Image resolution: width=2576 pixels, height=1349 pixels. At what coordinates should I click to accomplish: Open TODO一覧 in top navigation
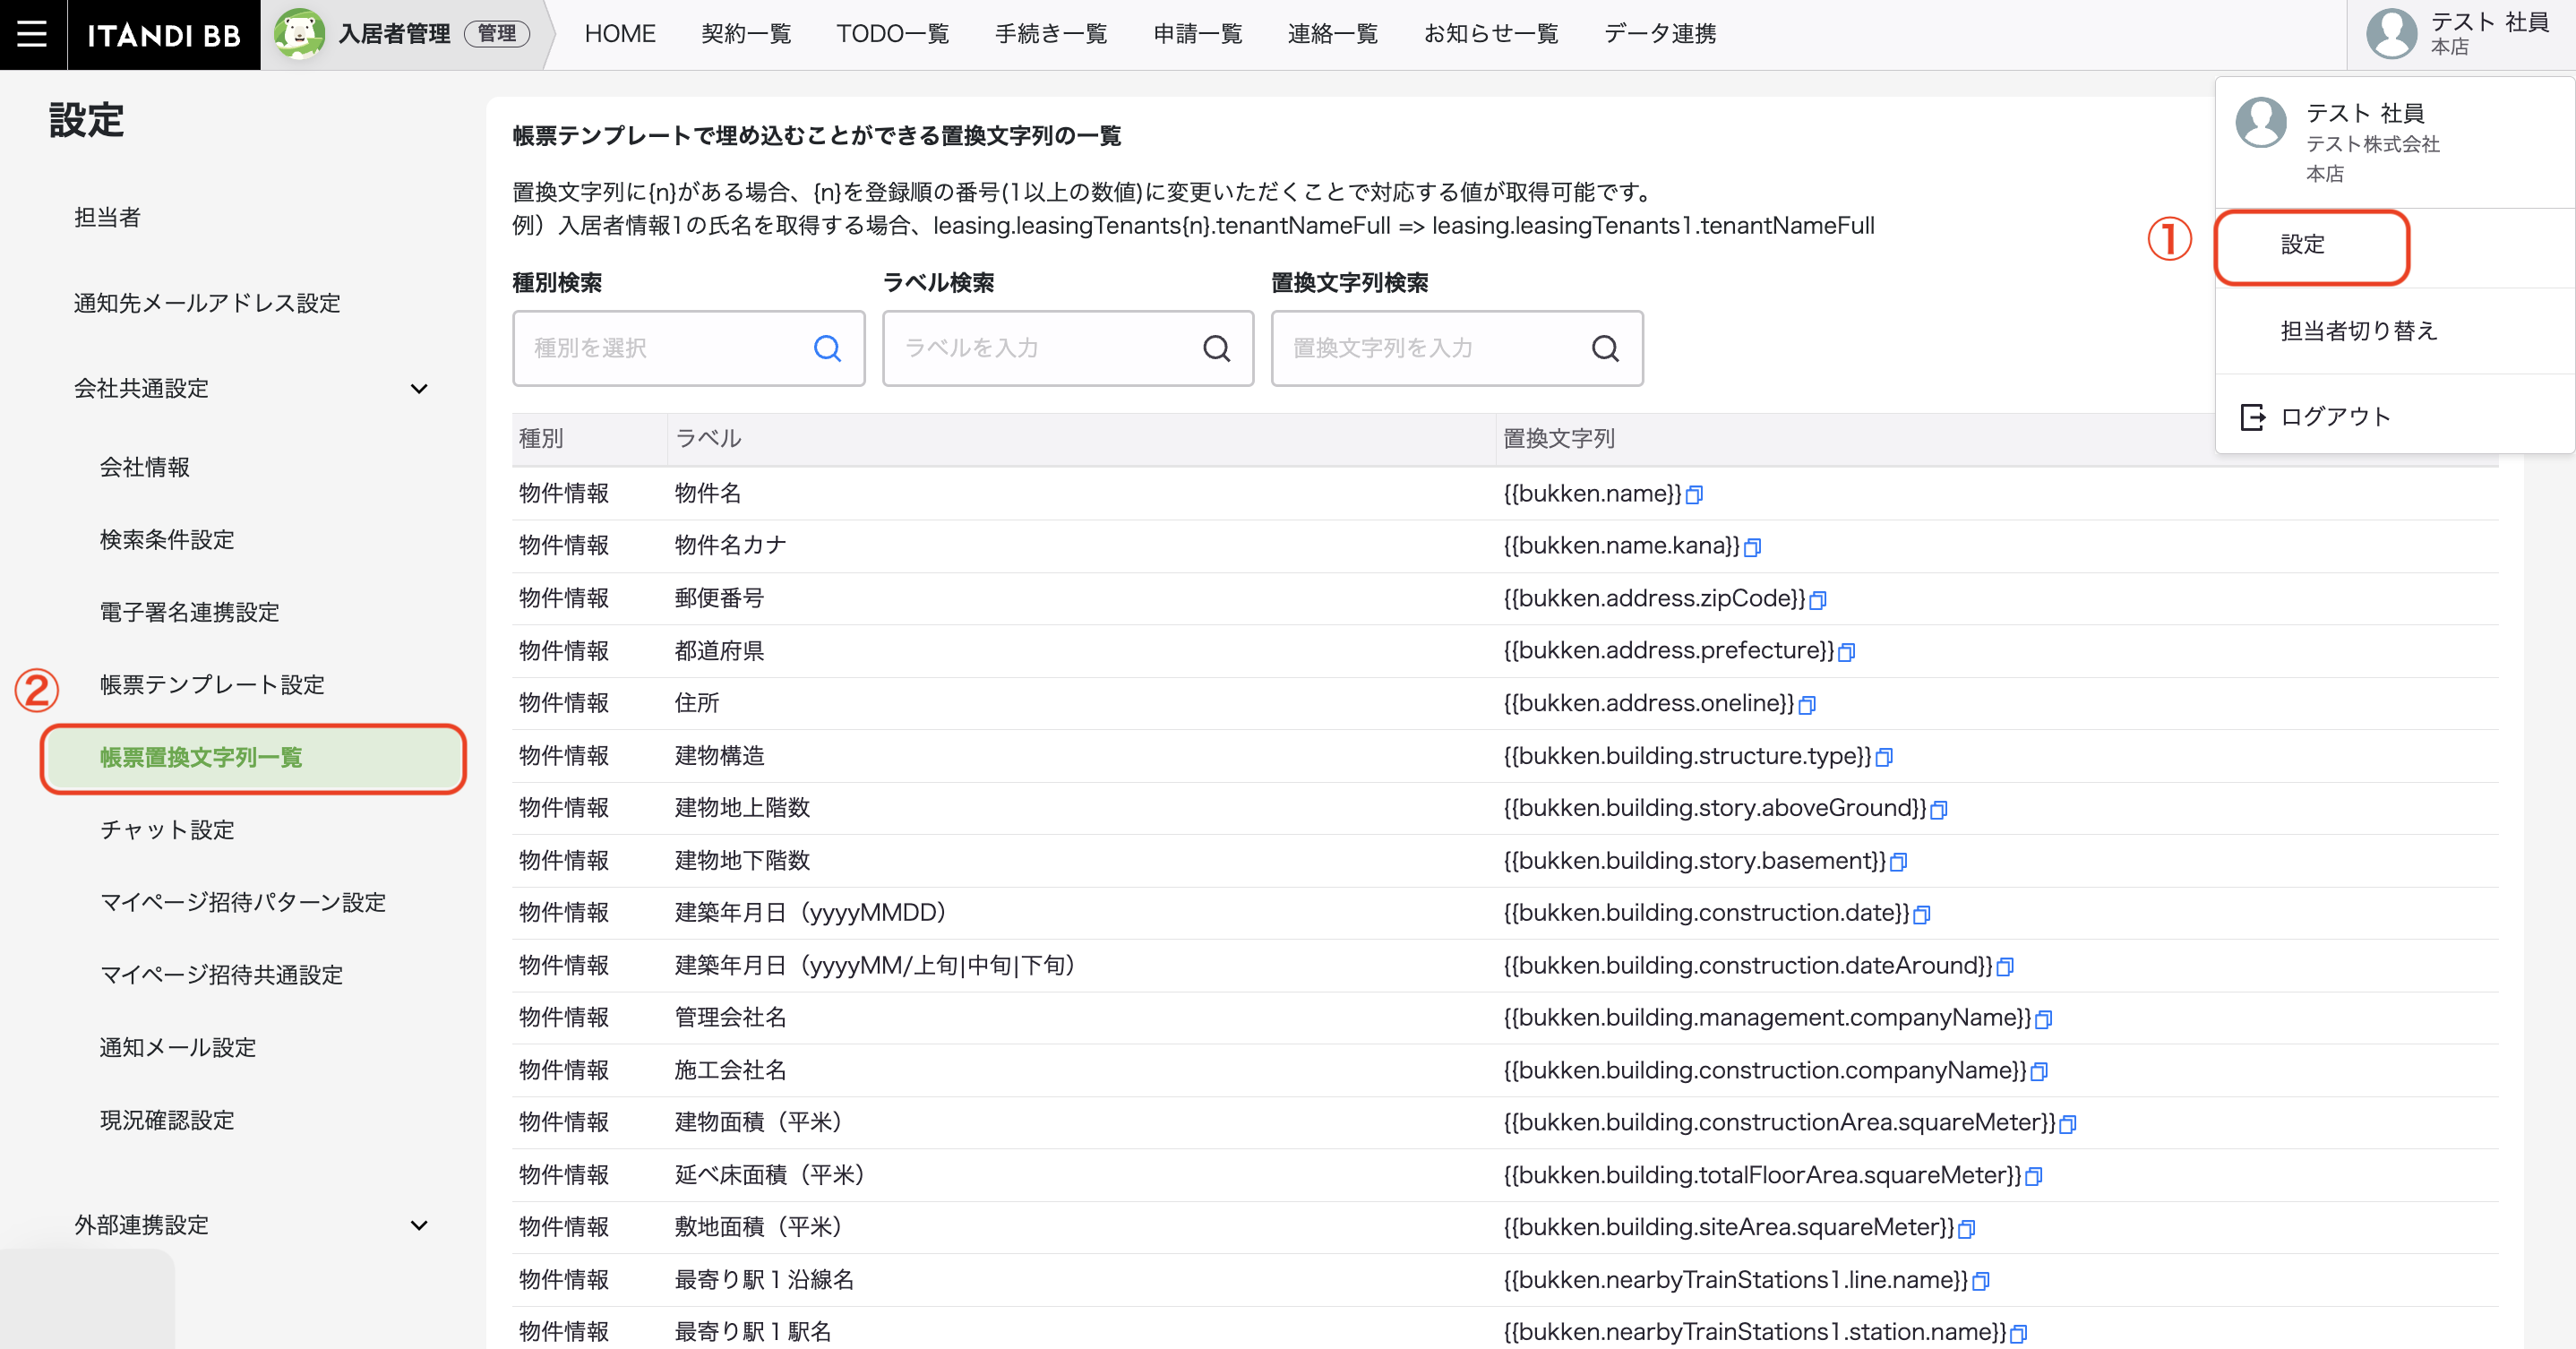click(892, 34)
